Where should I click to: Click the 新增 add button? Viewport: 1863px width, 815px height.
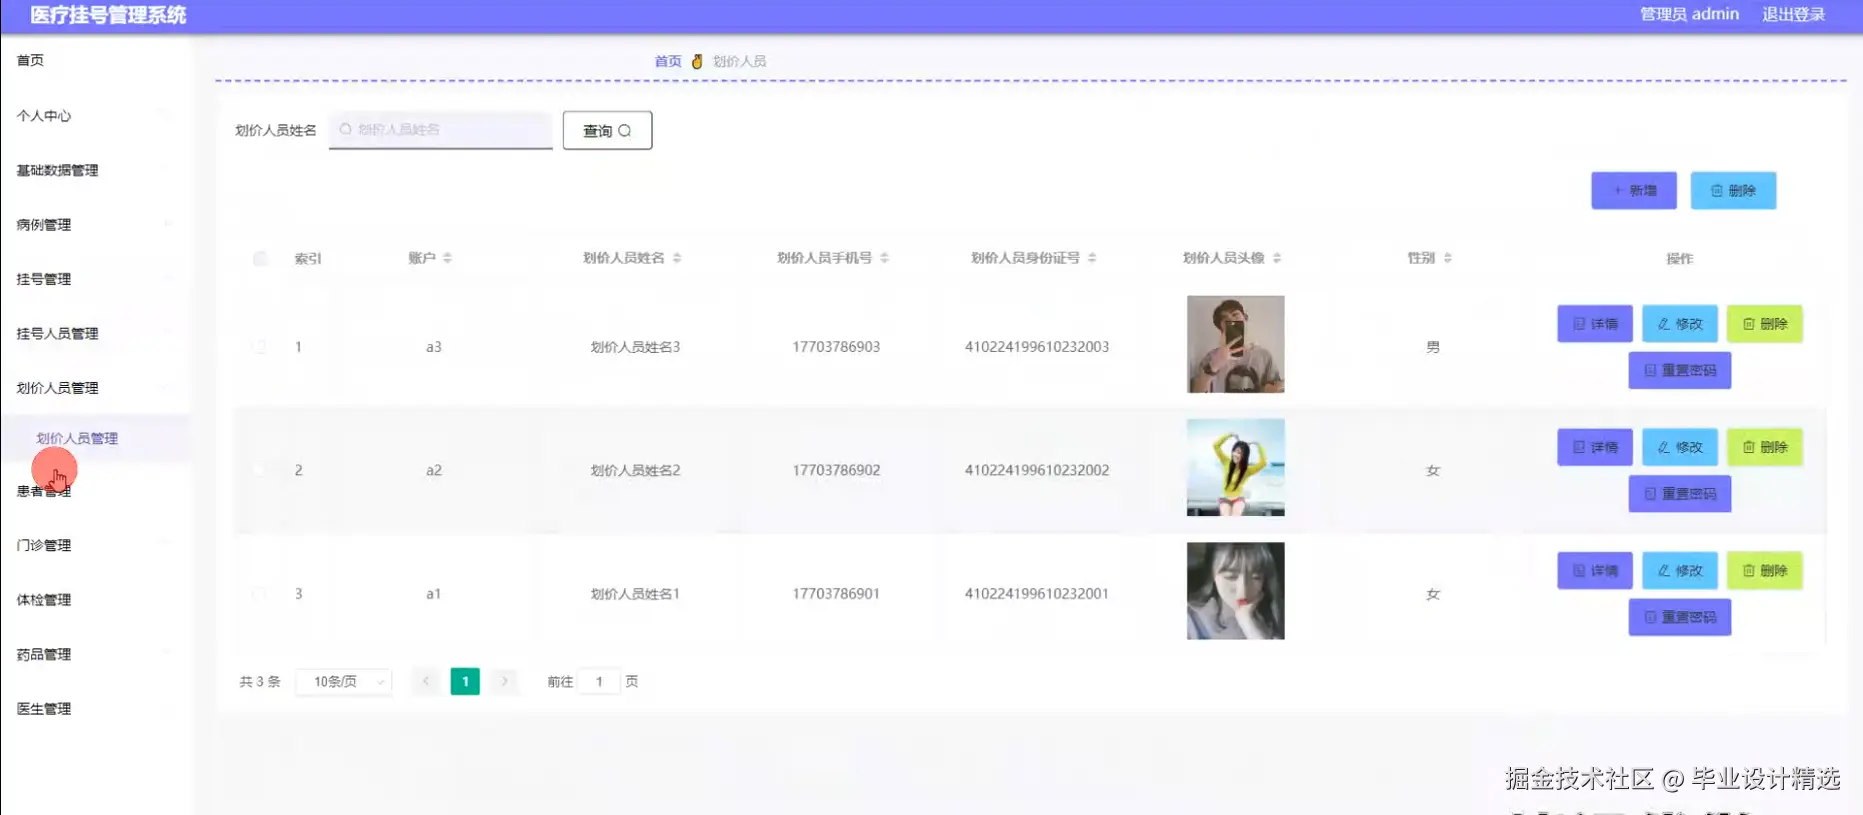point(1634,190)
